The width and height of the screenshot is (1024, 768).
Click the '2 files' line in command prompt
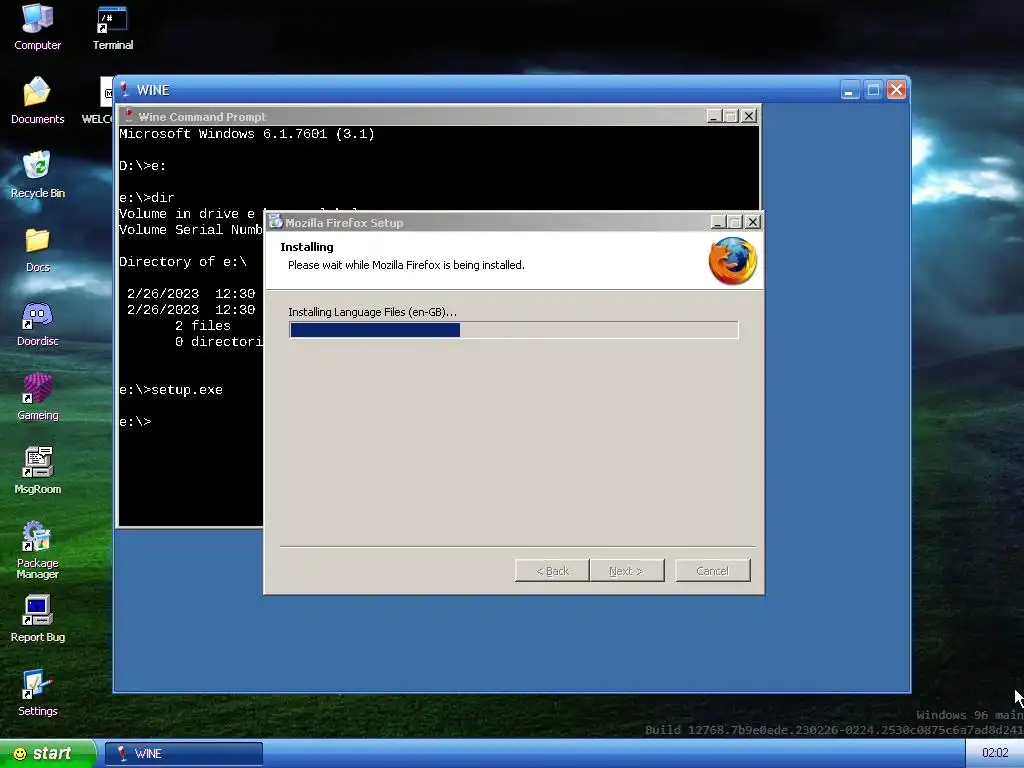tap(202, 325)
